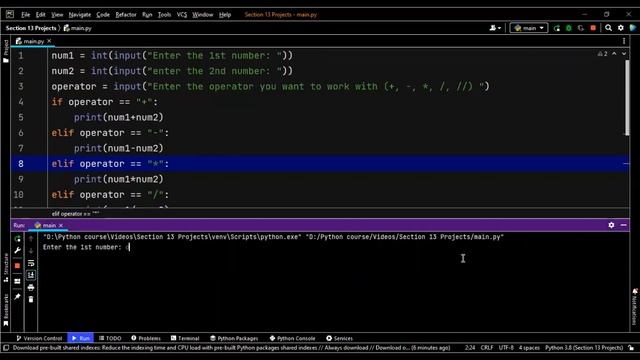Show the warnings inspection indicator
The image size is (640, 360).
(x=602, y=54)
